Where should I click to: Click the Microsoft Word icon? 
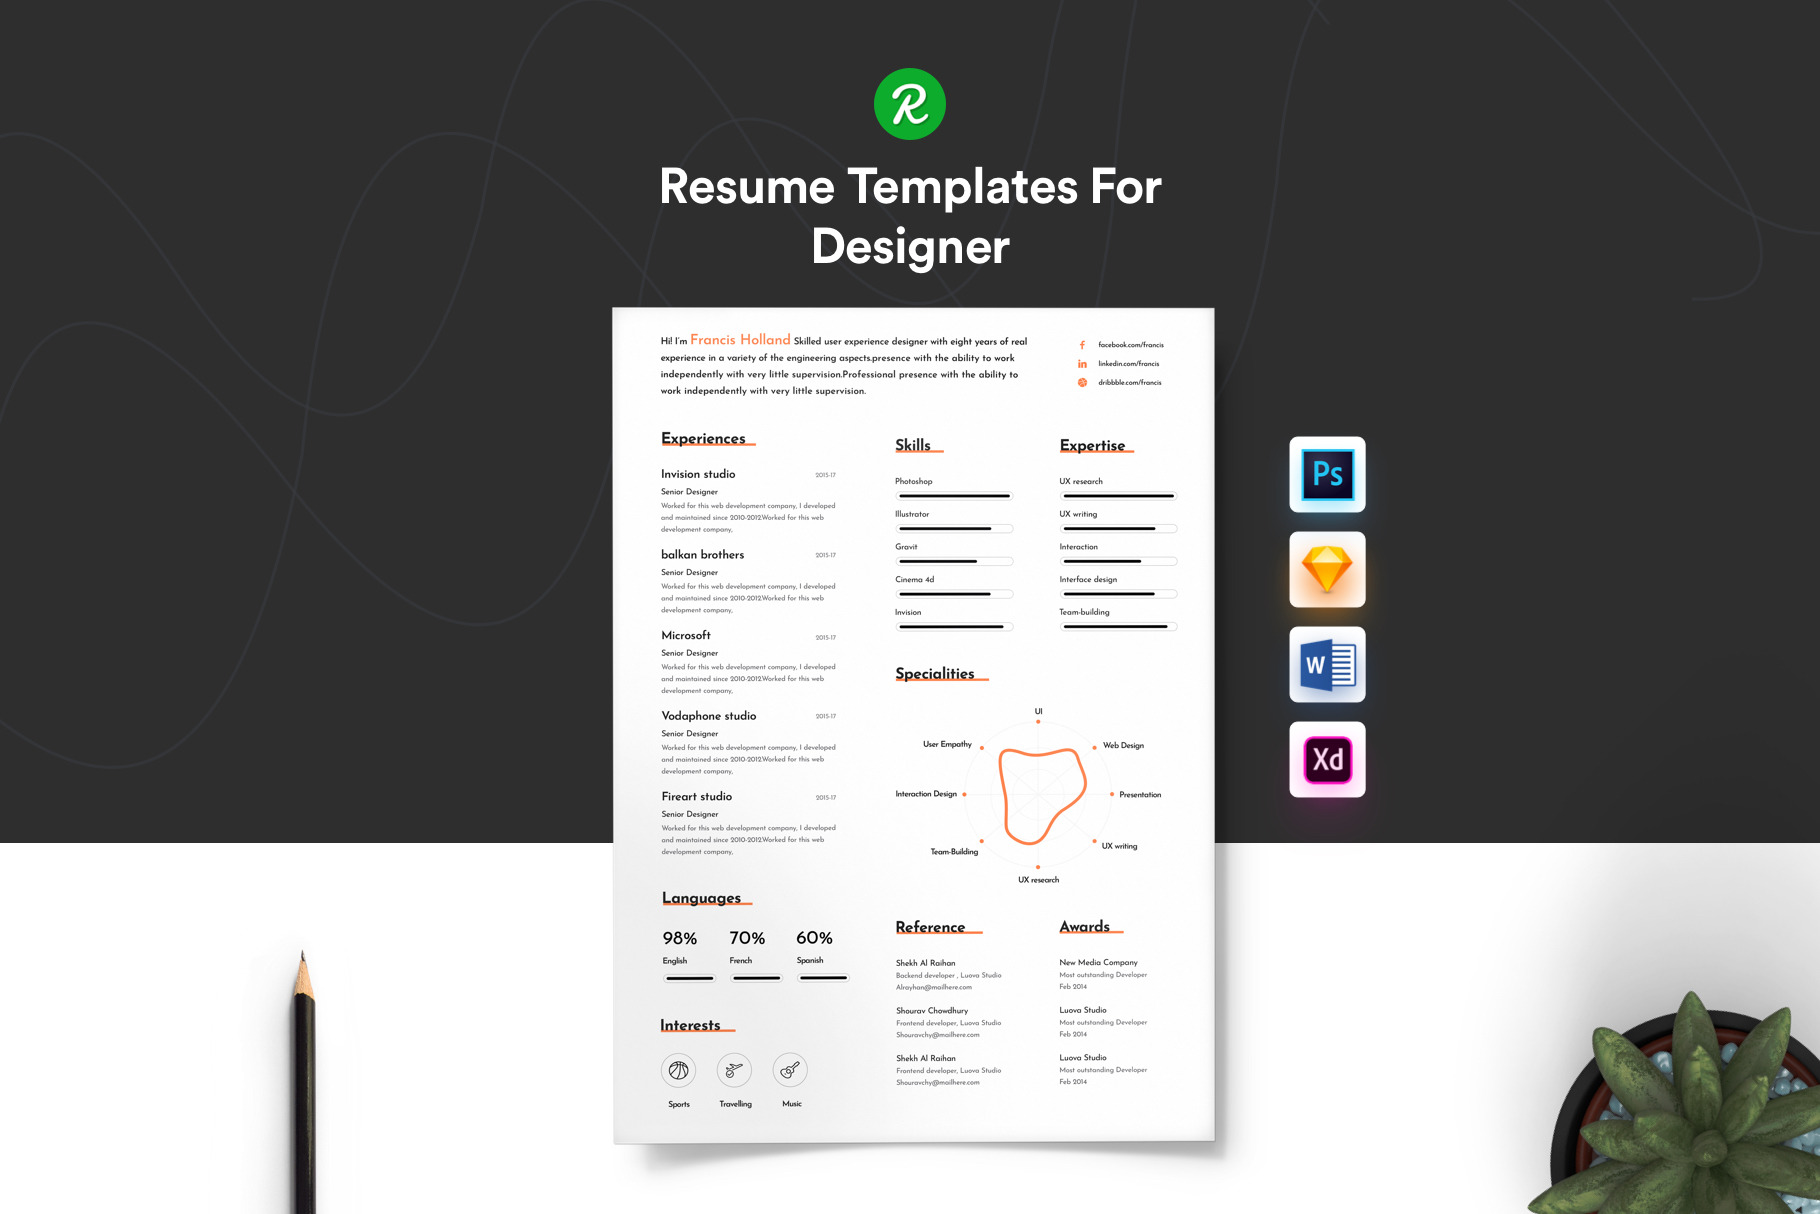pos(1327,664)
